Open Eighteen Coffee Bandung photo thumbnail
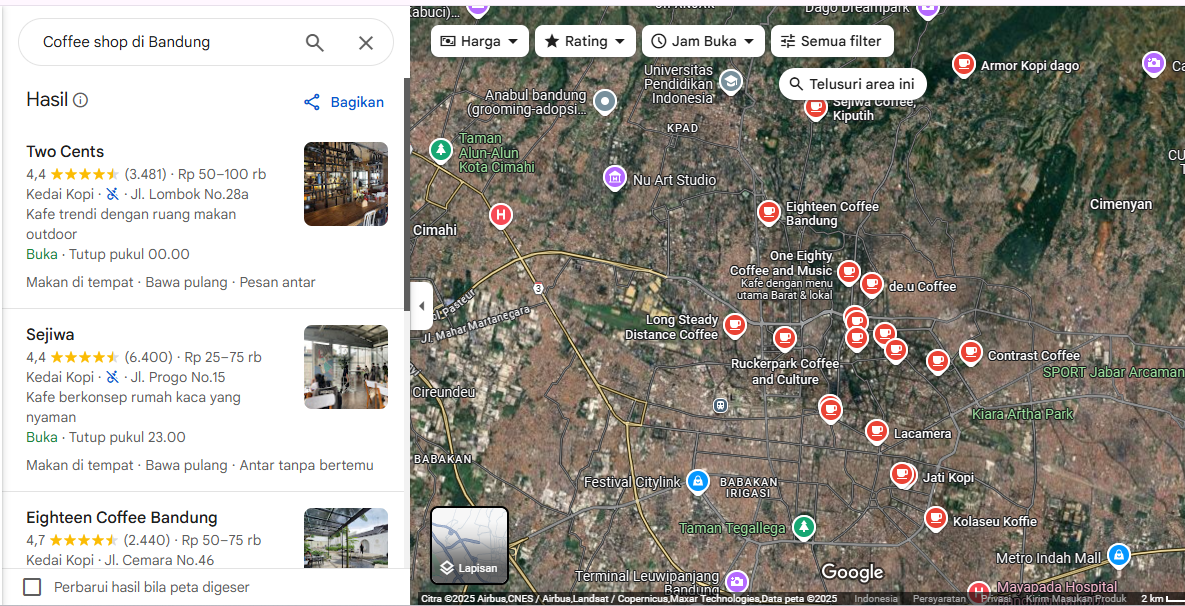Screen dimensions: 1185x606 (x=346, y=538)
